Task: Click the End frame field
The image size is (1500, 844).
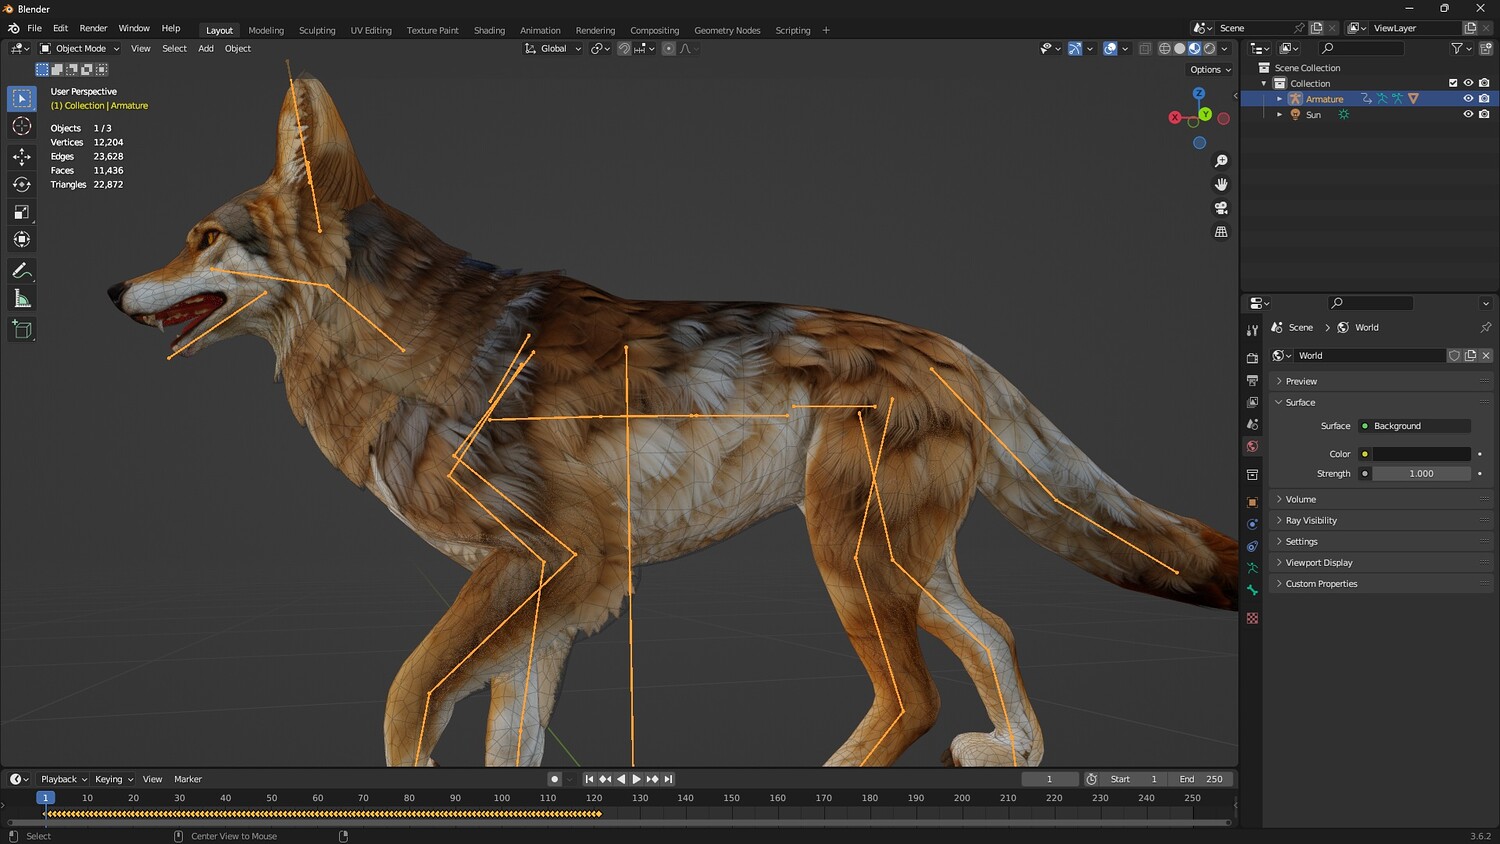Action: pos(1201,779)
